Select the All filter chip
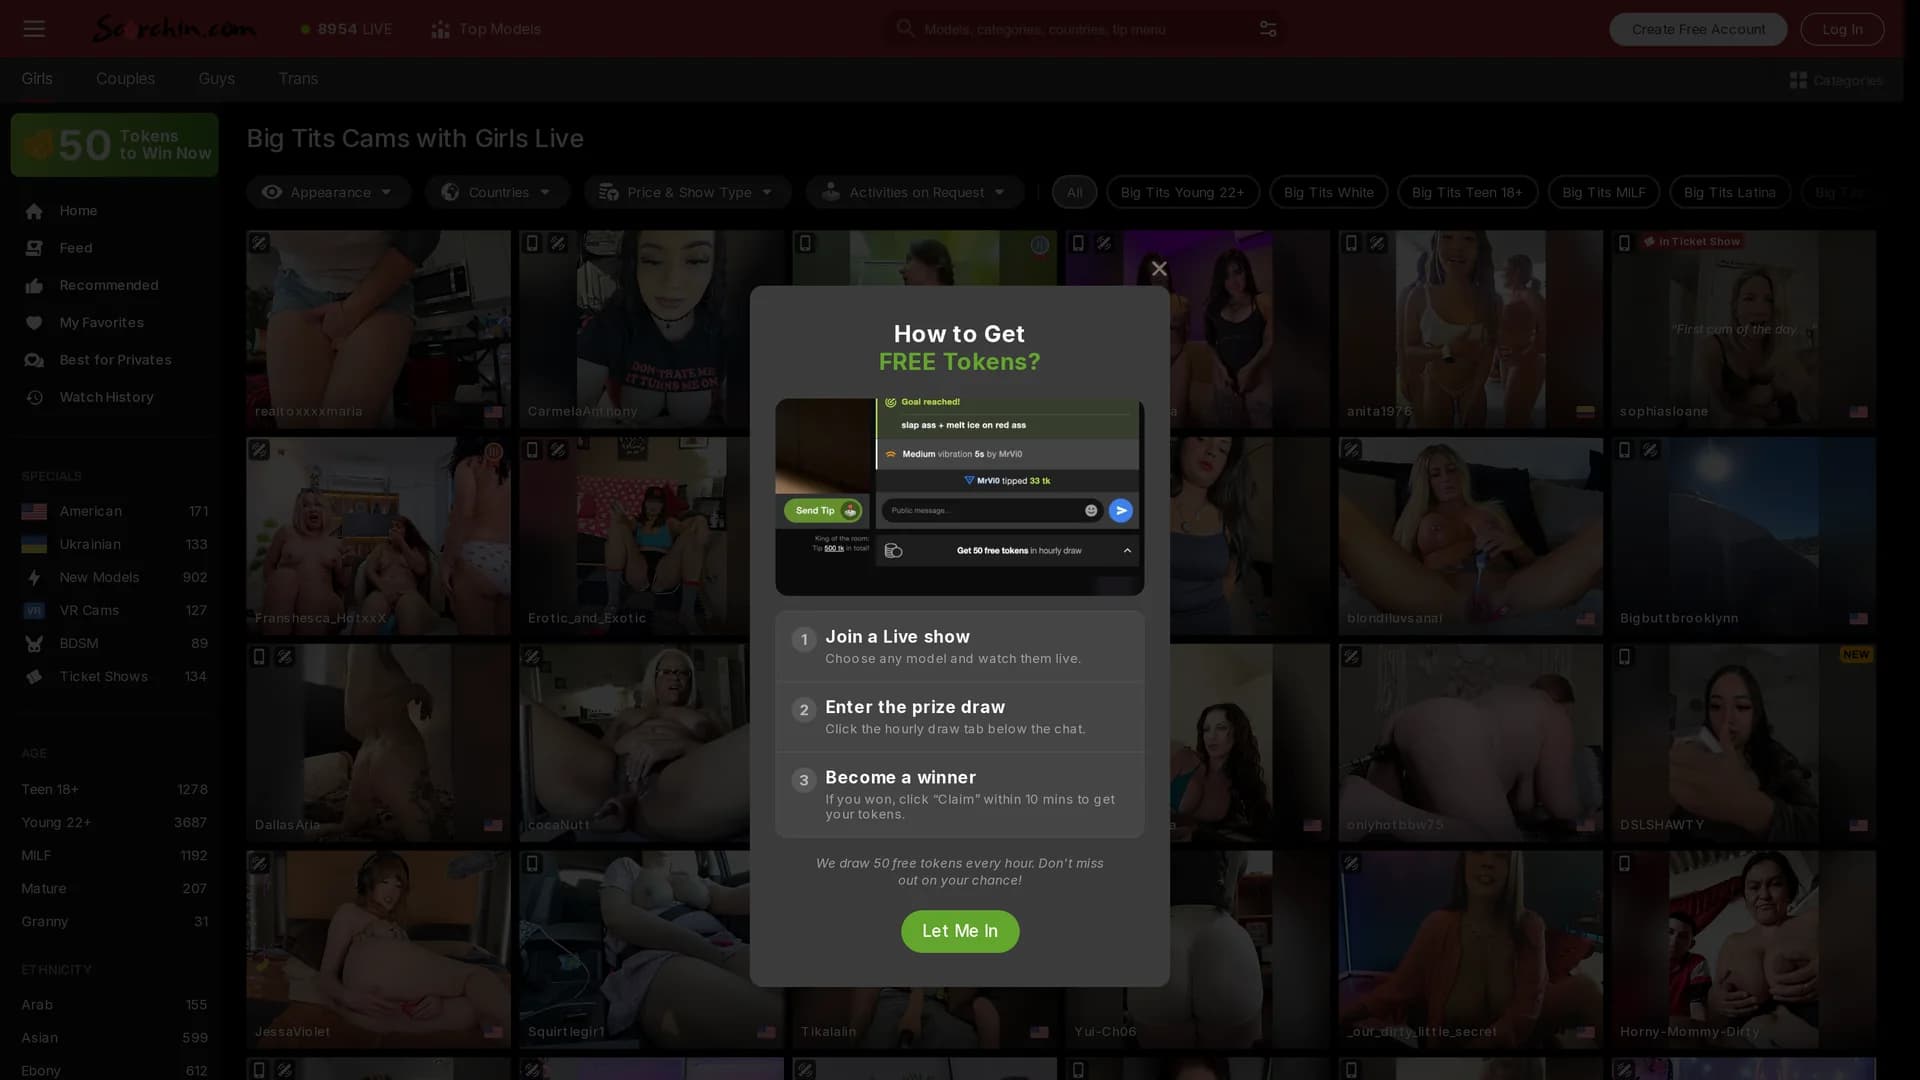This screenshot has height=1080, width=1920. [x=1074, y=192]
